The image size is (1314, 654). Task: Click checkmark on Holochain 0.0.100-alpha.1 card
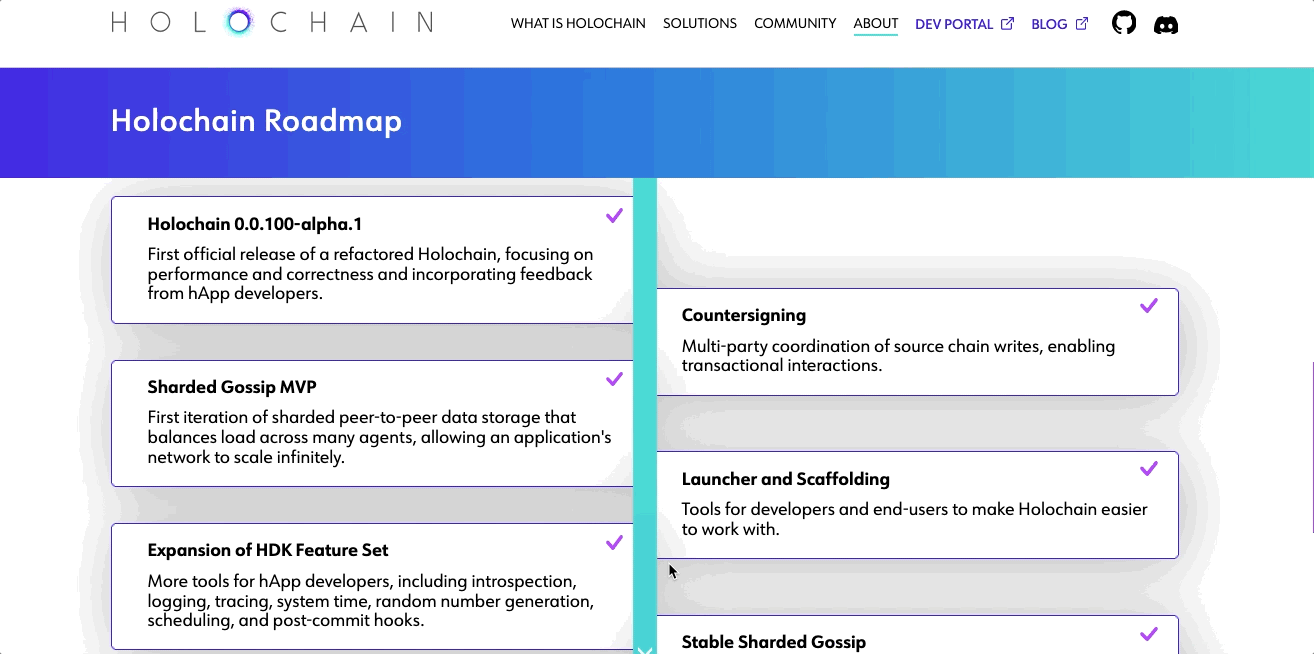(614, 215)
